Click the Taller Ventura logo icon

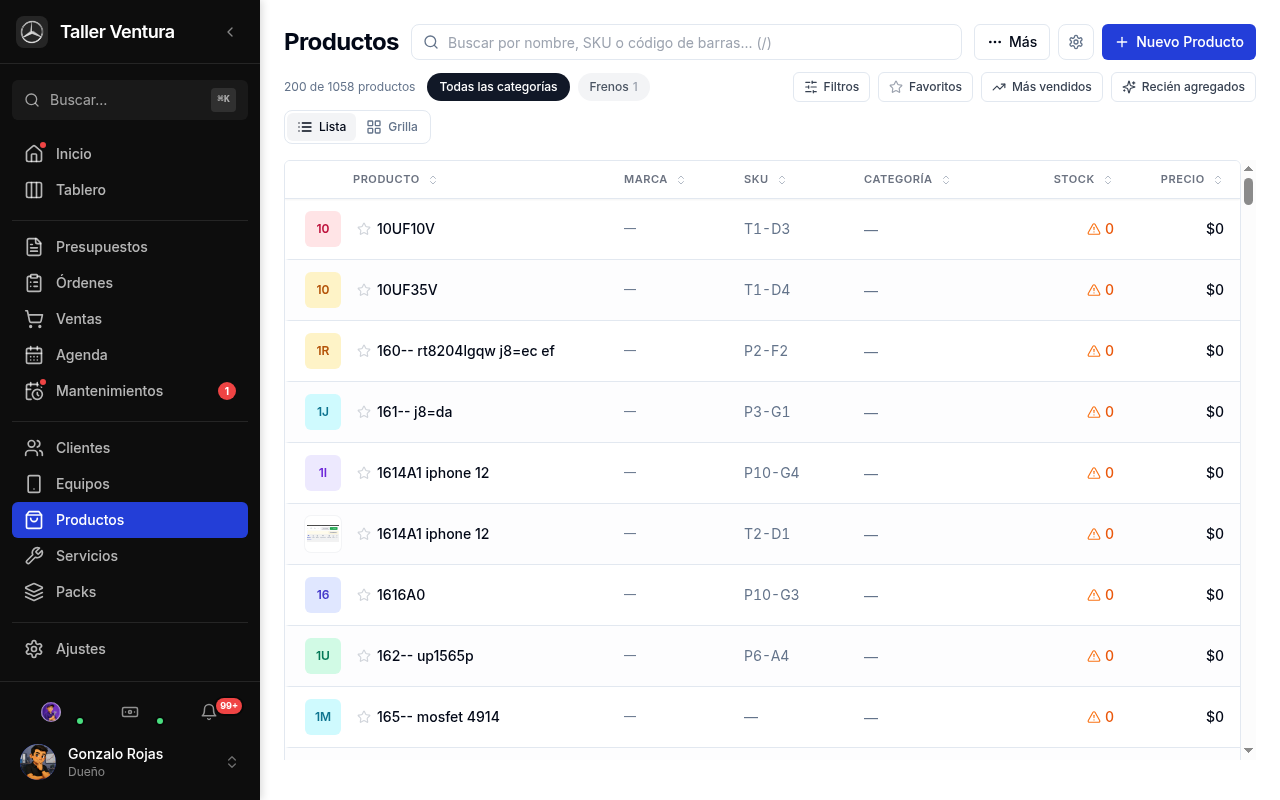[x=32, y=32]
